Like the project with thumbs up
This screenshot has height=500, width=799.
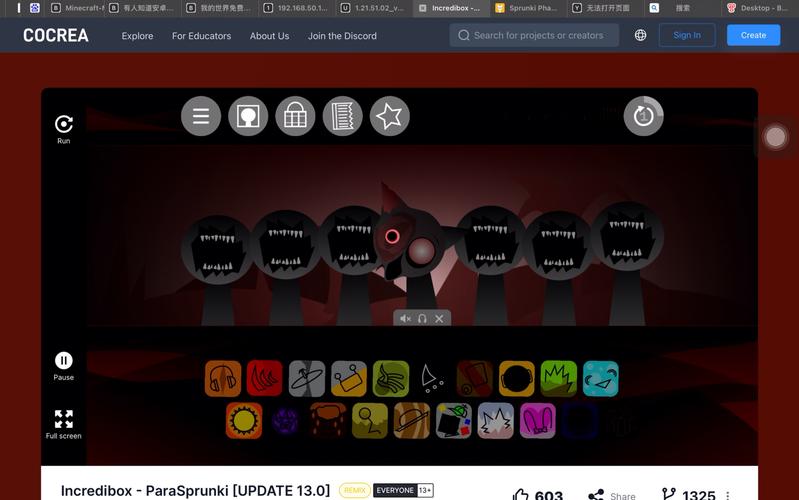coord(520,494)
